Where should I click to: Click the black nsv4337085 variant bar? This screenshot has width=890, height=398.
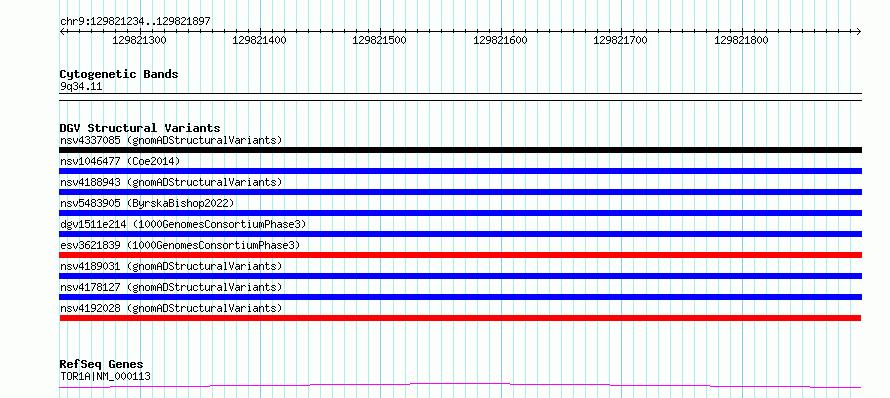click(460, 150)
